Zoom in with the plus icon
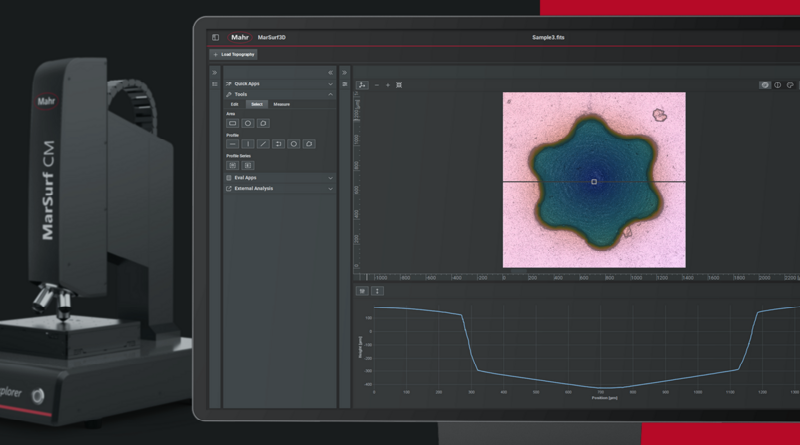Screen dimensions: 800x445 coord(388,85)
